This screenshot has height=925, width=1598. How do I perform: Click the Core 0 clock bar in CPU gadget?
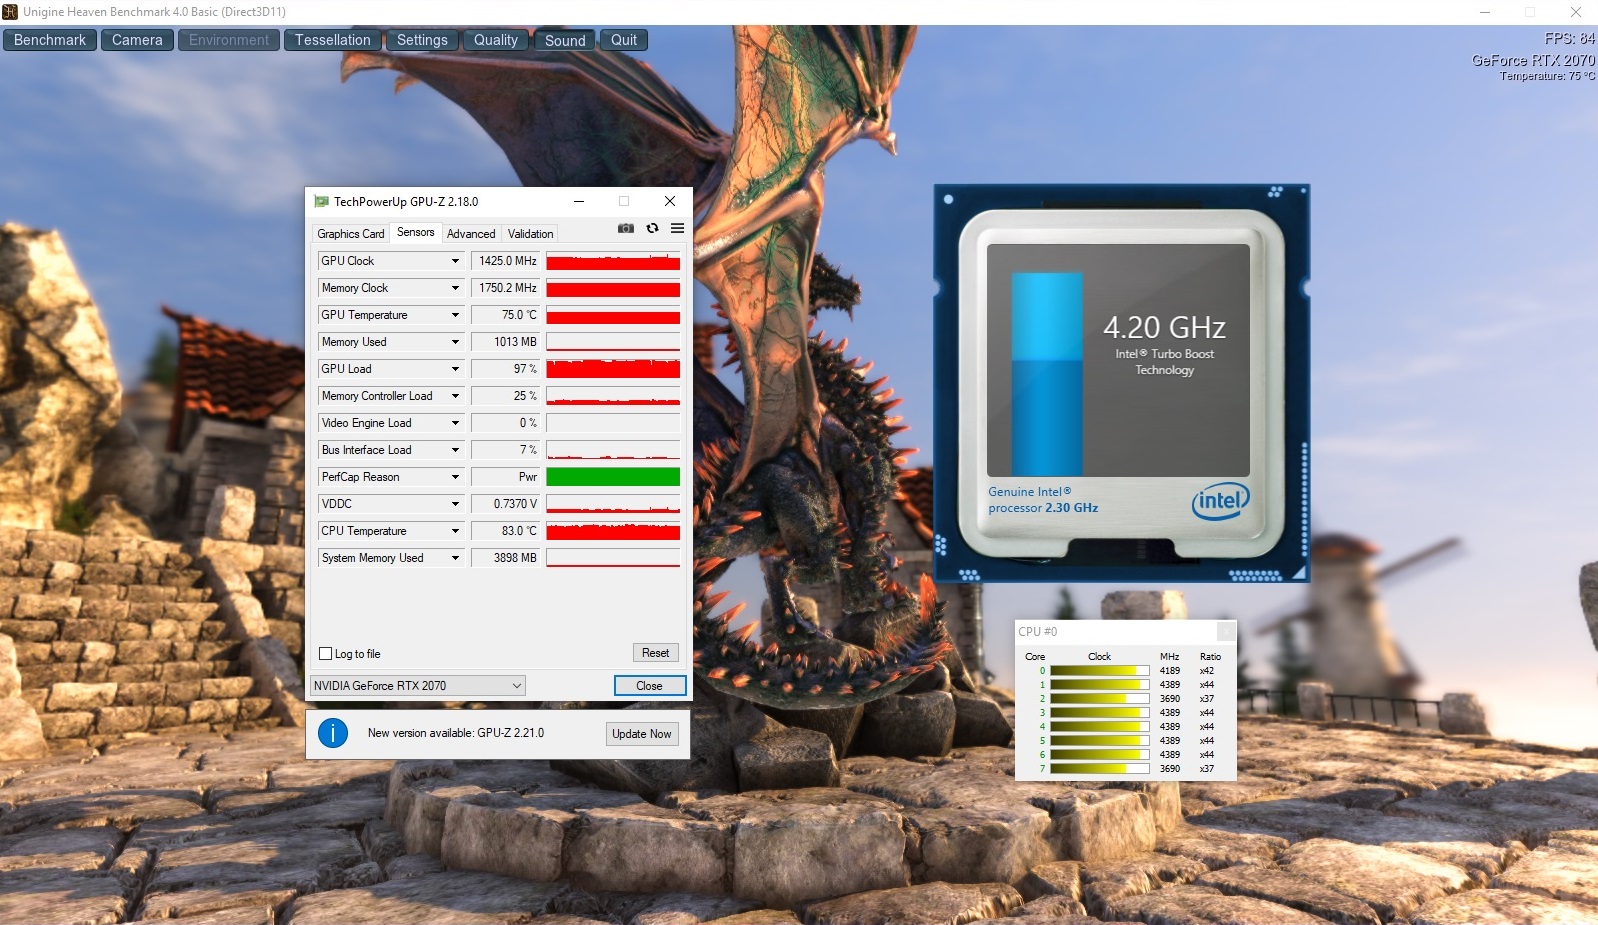[x=1099, y=671]
